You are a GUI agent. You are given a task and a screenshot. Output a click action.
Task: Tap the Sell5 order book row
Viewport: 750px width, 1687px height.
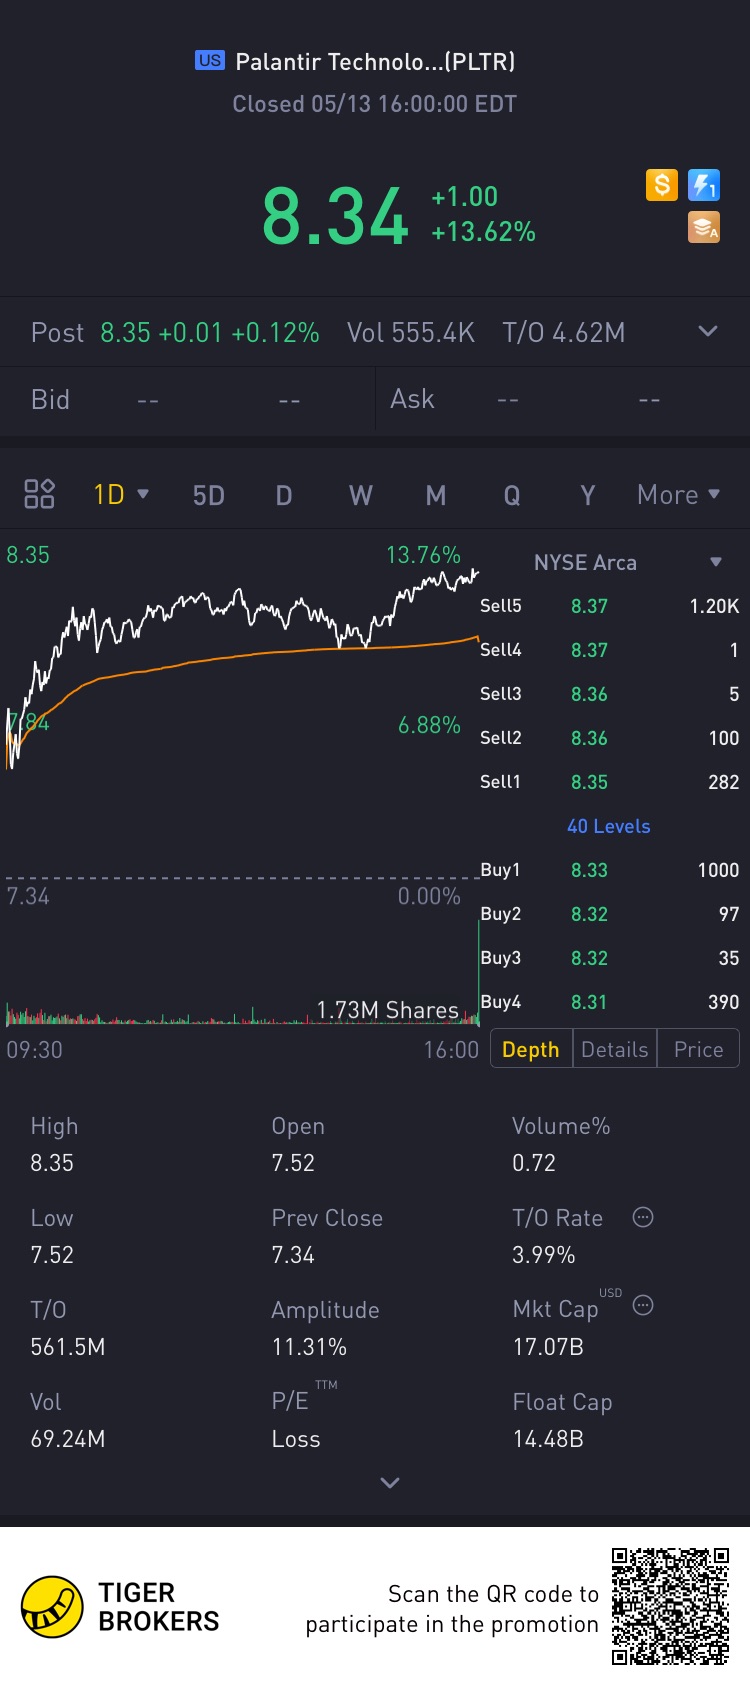tap(609, 606)
